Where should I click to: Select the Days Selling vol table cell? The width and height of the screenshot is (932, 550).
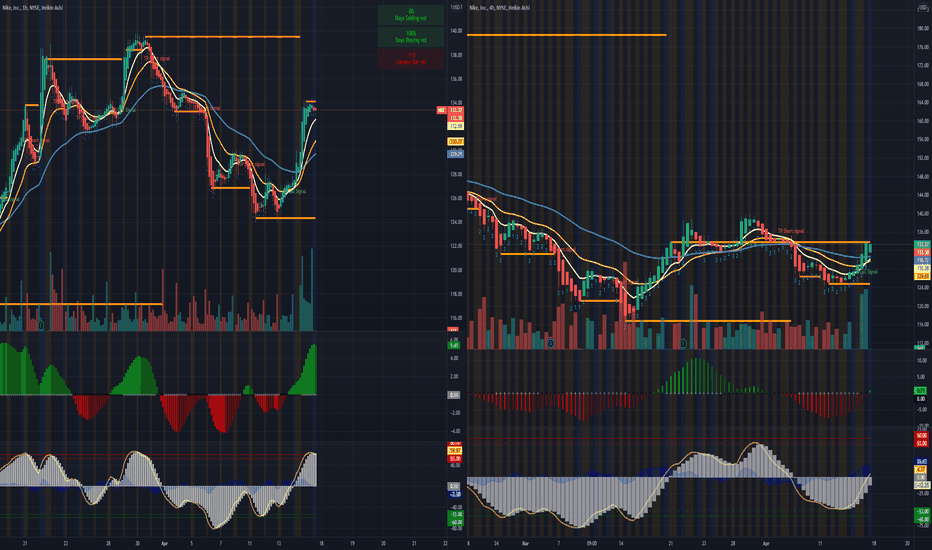pyautogui.click(x=411, y=15)
